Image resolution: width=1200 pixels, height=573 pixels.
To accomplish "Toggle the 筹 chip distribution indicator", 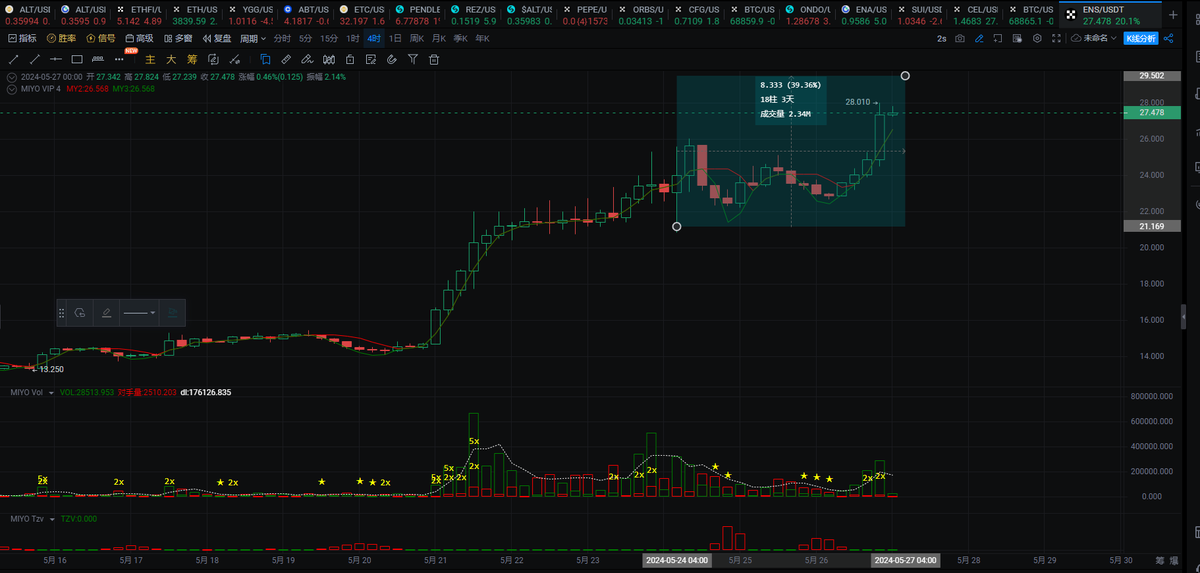I will [x=192, y=59].
